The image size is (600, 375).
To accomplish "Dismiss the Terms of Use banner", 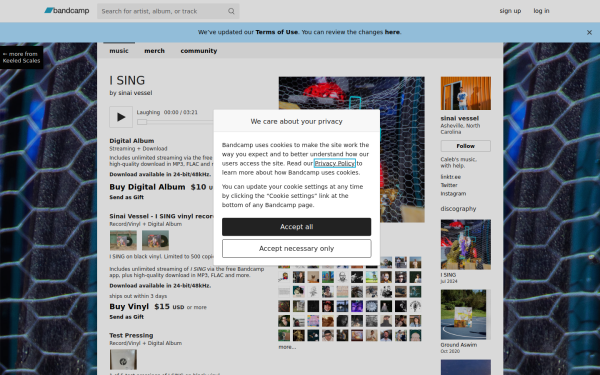I will click(589, 33).
